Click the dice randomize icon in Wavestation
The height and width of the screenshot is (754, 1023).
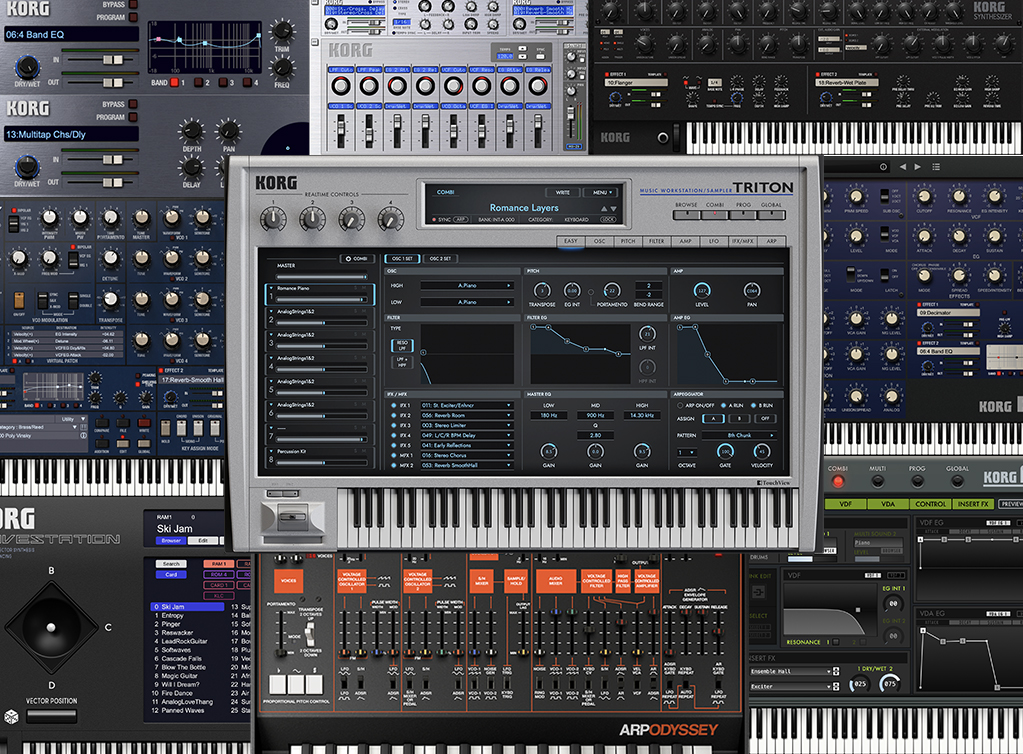click(x=11, y=717)
